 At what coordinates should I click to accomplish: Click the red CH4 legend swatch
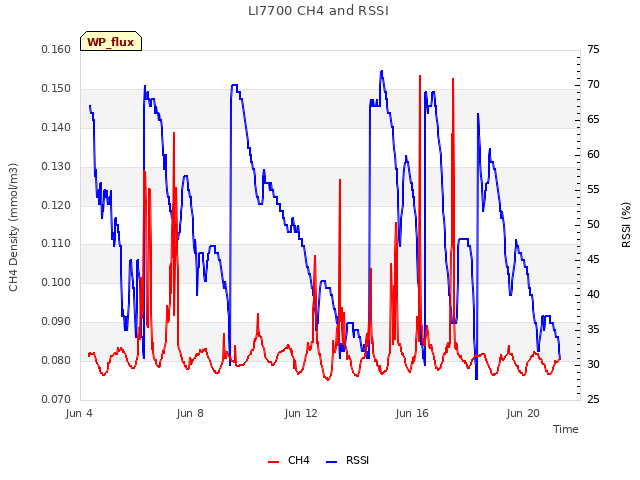click(273, 462)
